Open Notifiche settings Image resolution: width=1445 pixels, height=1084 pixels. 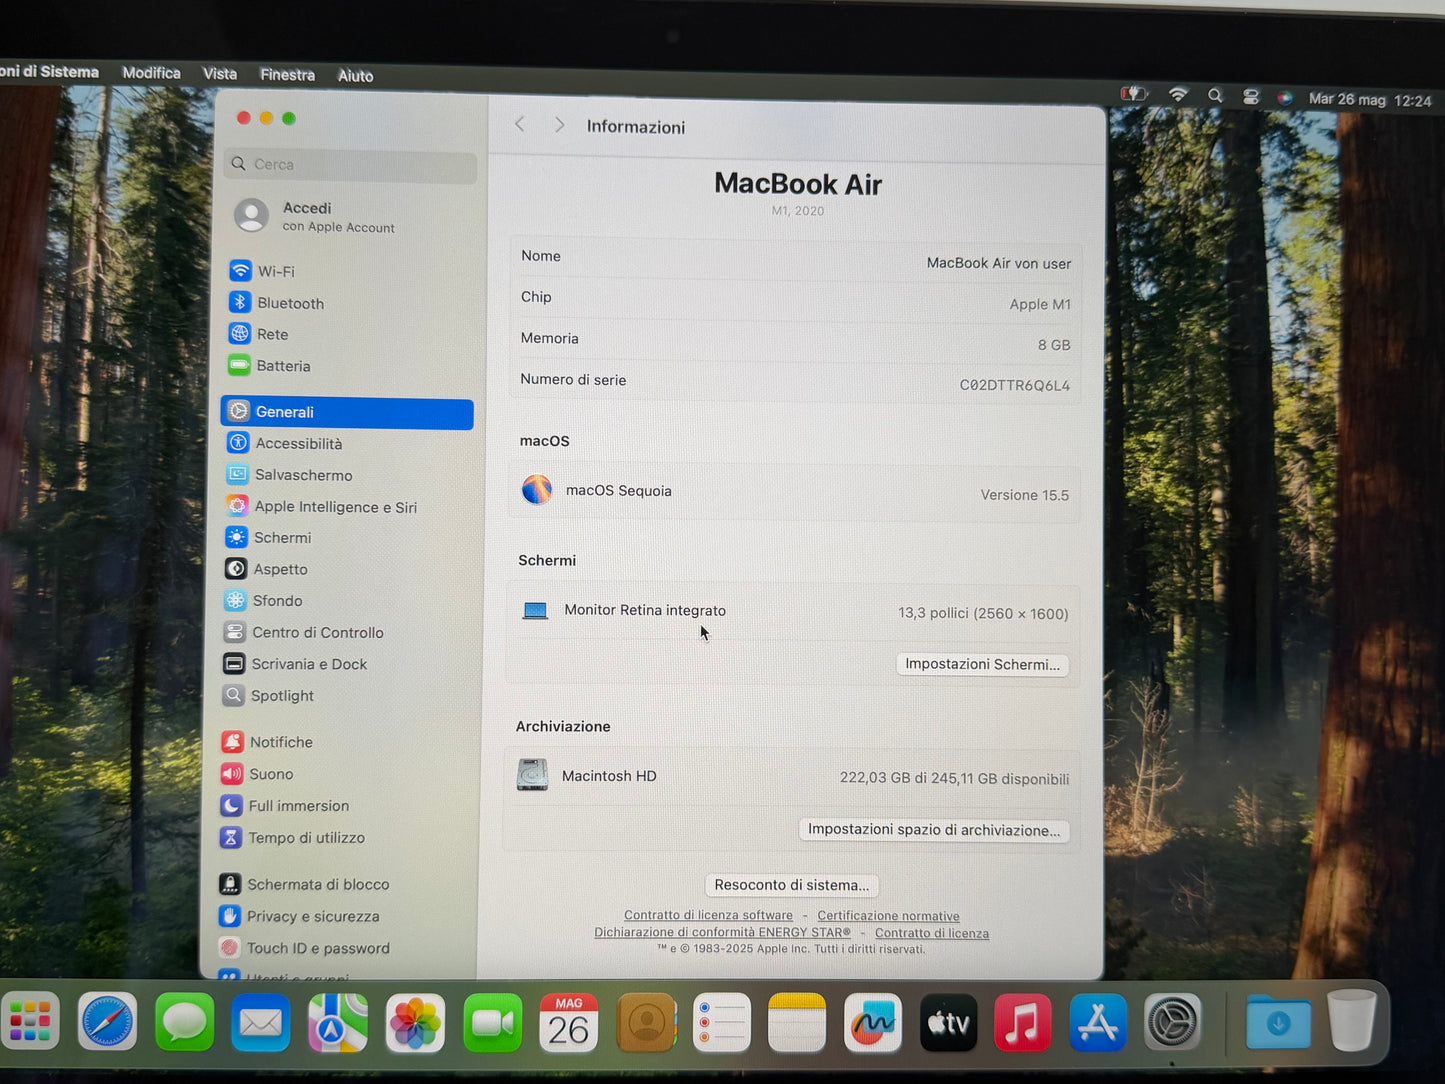(x=267, y=742)
